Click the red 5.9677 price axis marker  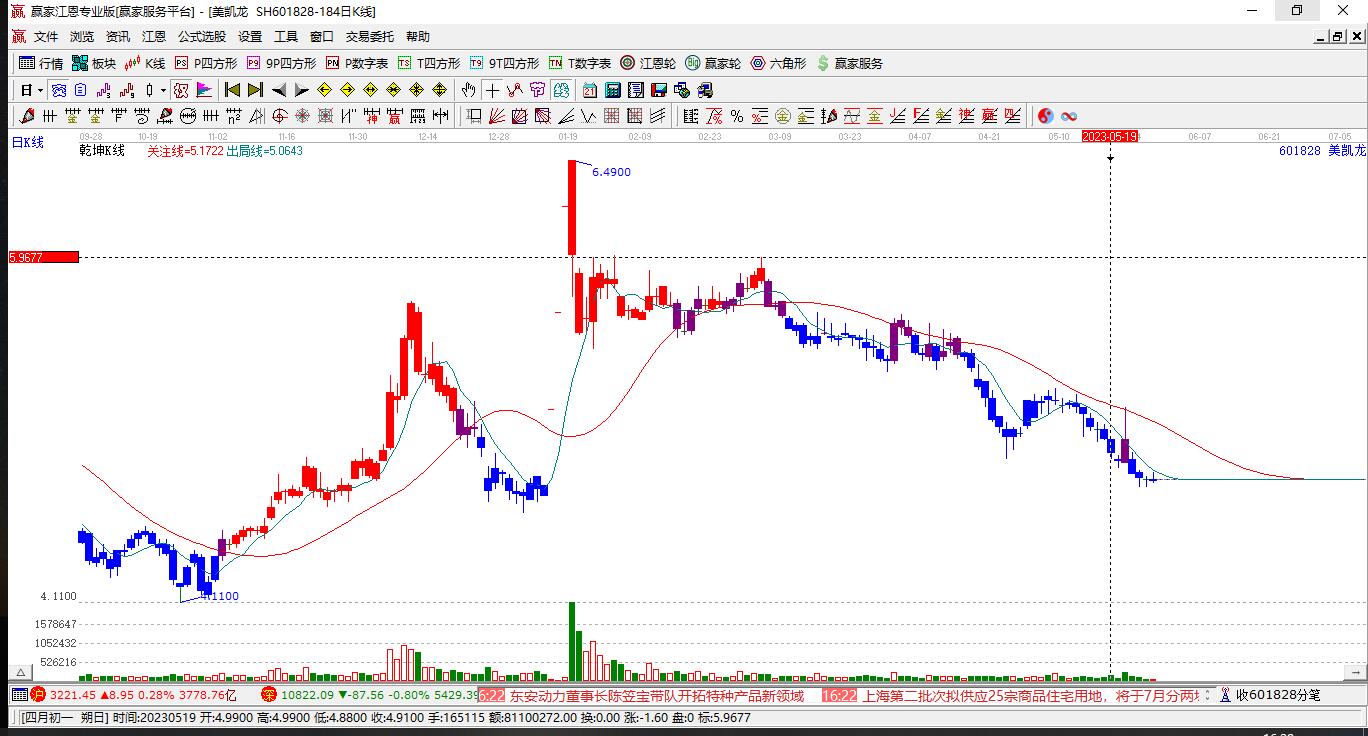(43, 257)
